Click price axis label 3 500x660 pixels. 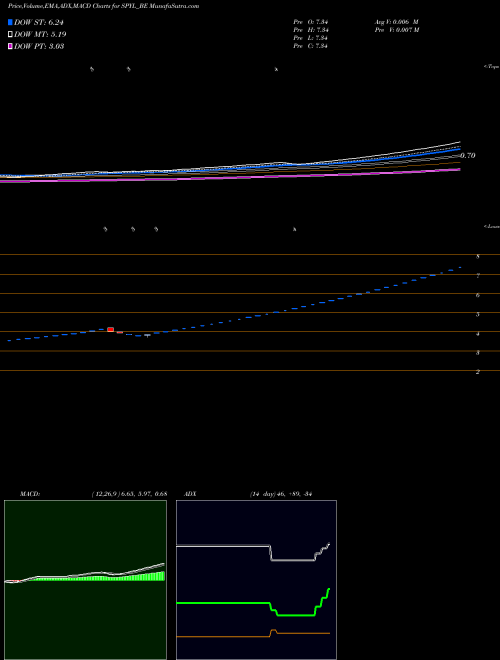478,353
